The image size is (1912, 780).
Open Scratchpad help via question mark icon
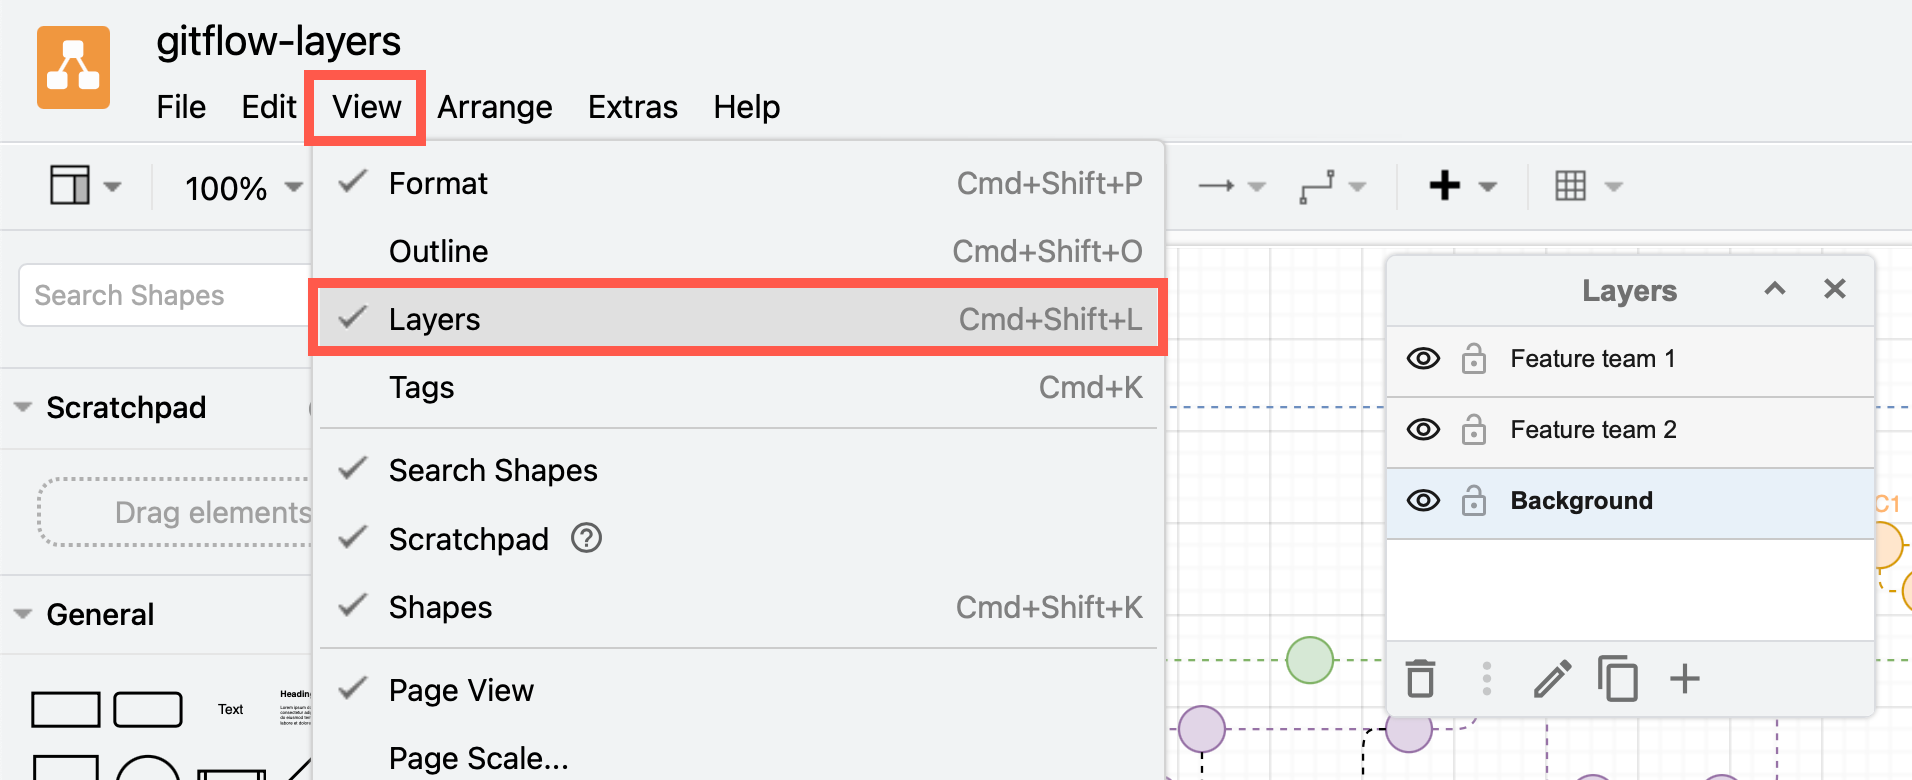click(586, 538)
